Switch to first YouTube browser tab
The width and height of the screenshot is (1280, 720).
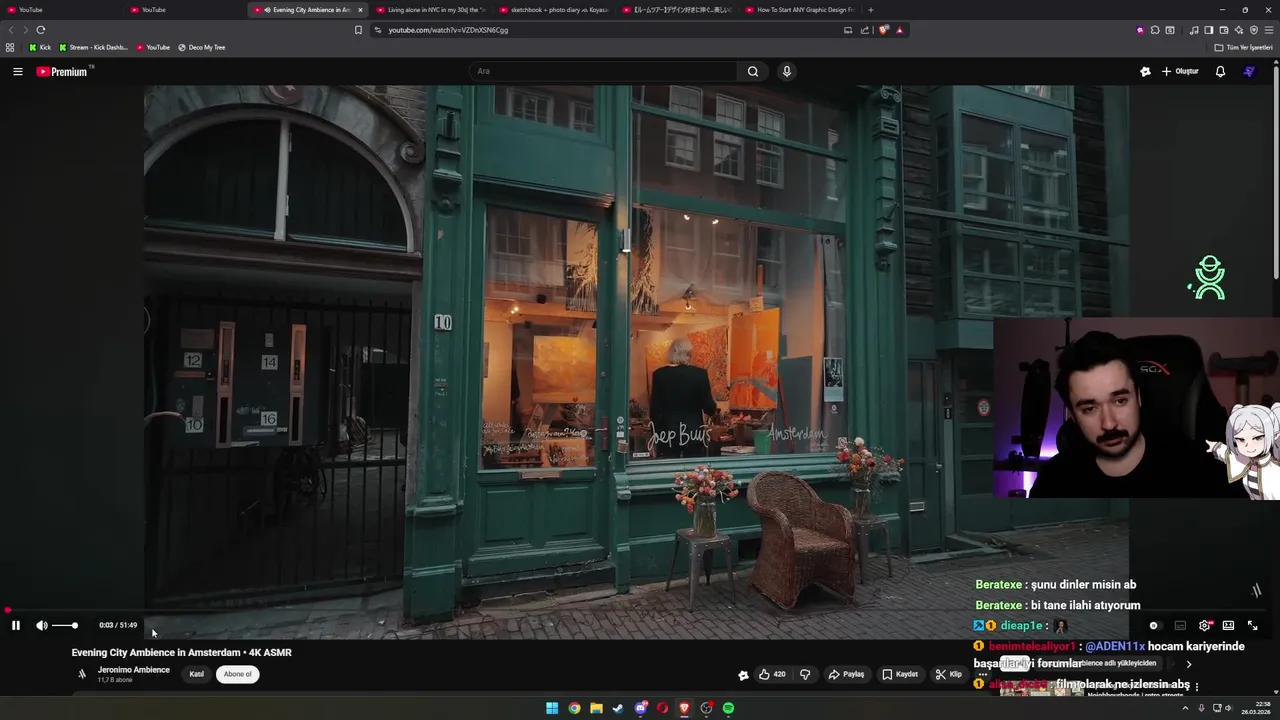[x=60, y=10]
